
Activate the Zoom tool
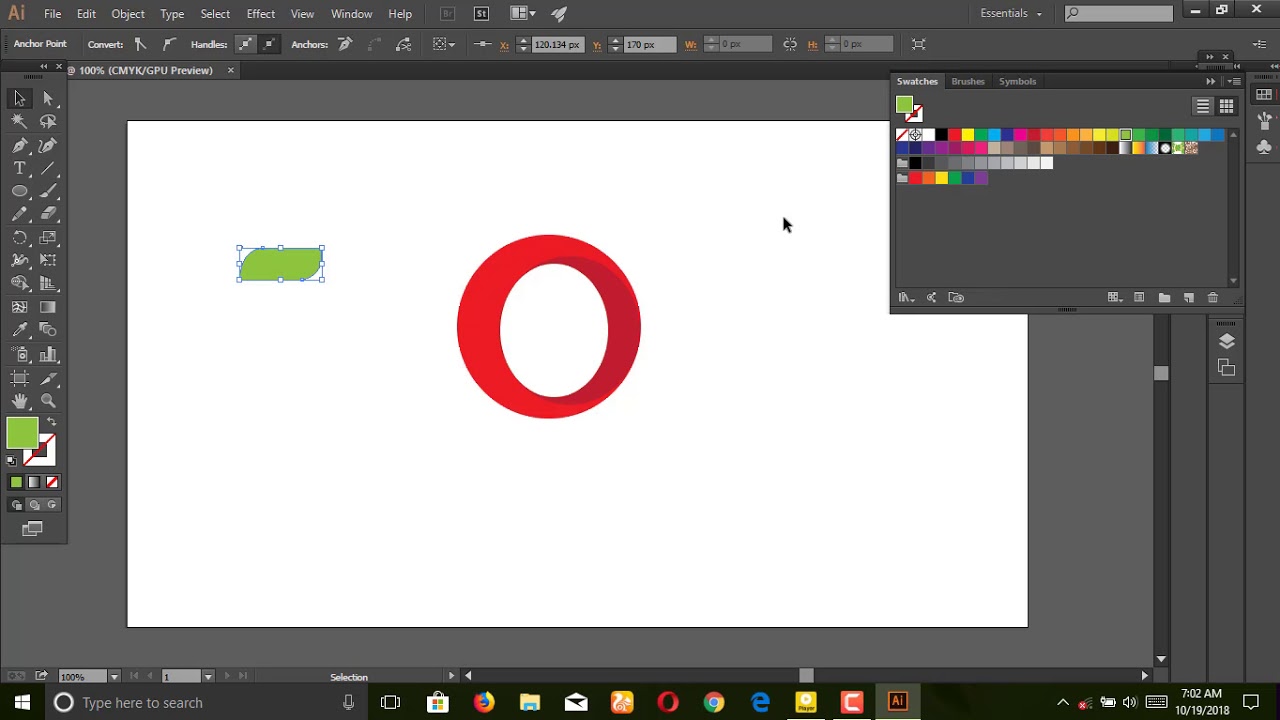pos(48,401)
